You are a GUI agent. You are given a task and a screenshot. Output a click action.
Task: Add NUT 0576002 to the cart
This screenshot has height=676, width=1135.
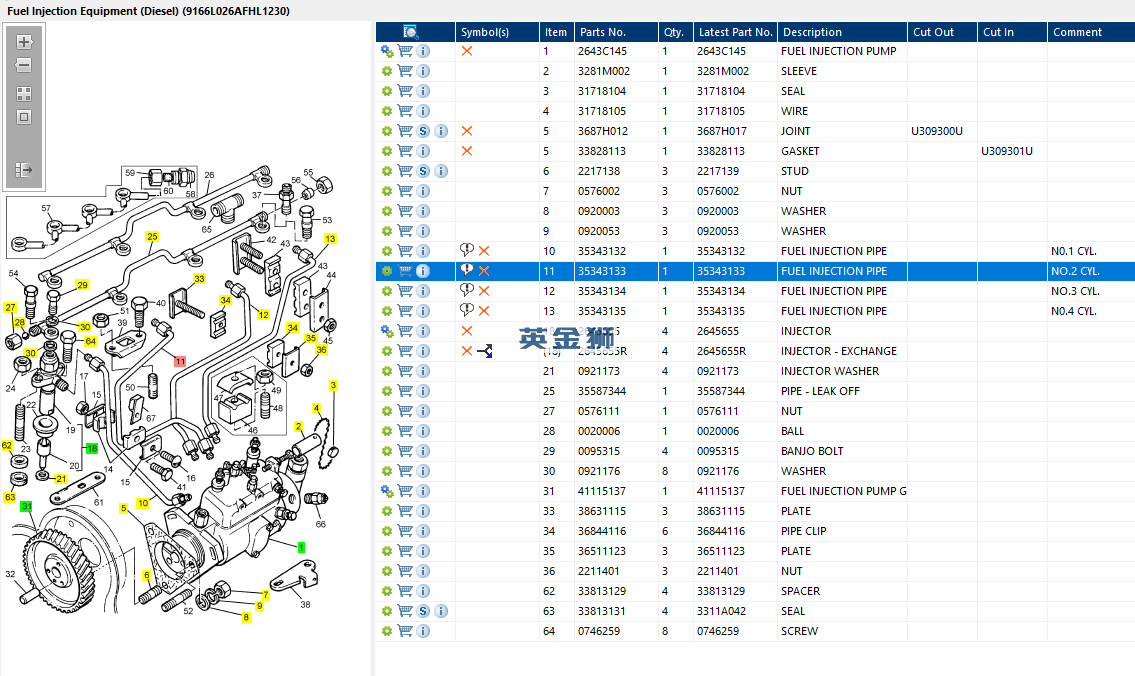pyautogui.click(x=405, y=191)
